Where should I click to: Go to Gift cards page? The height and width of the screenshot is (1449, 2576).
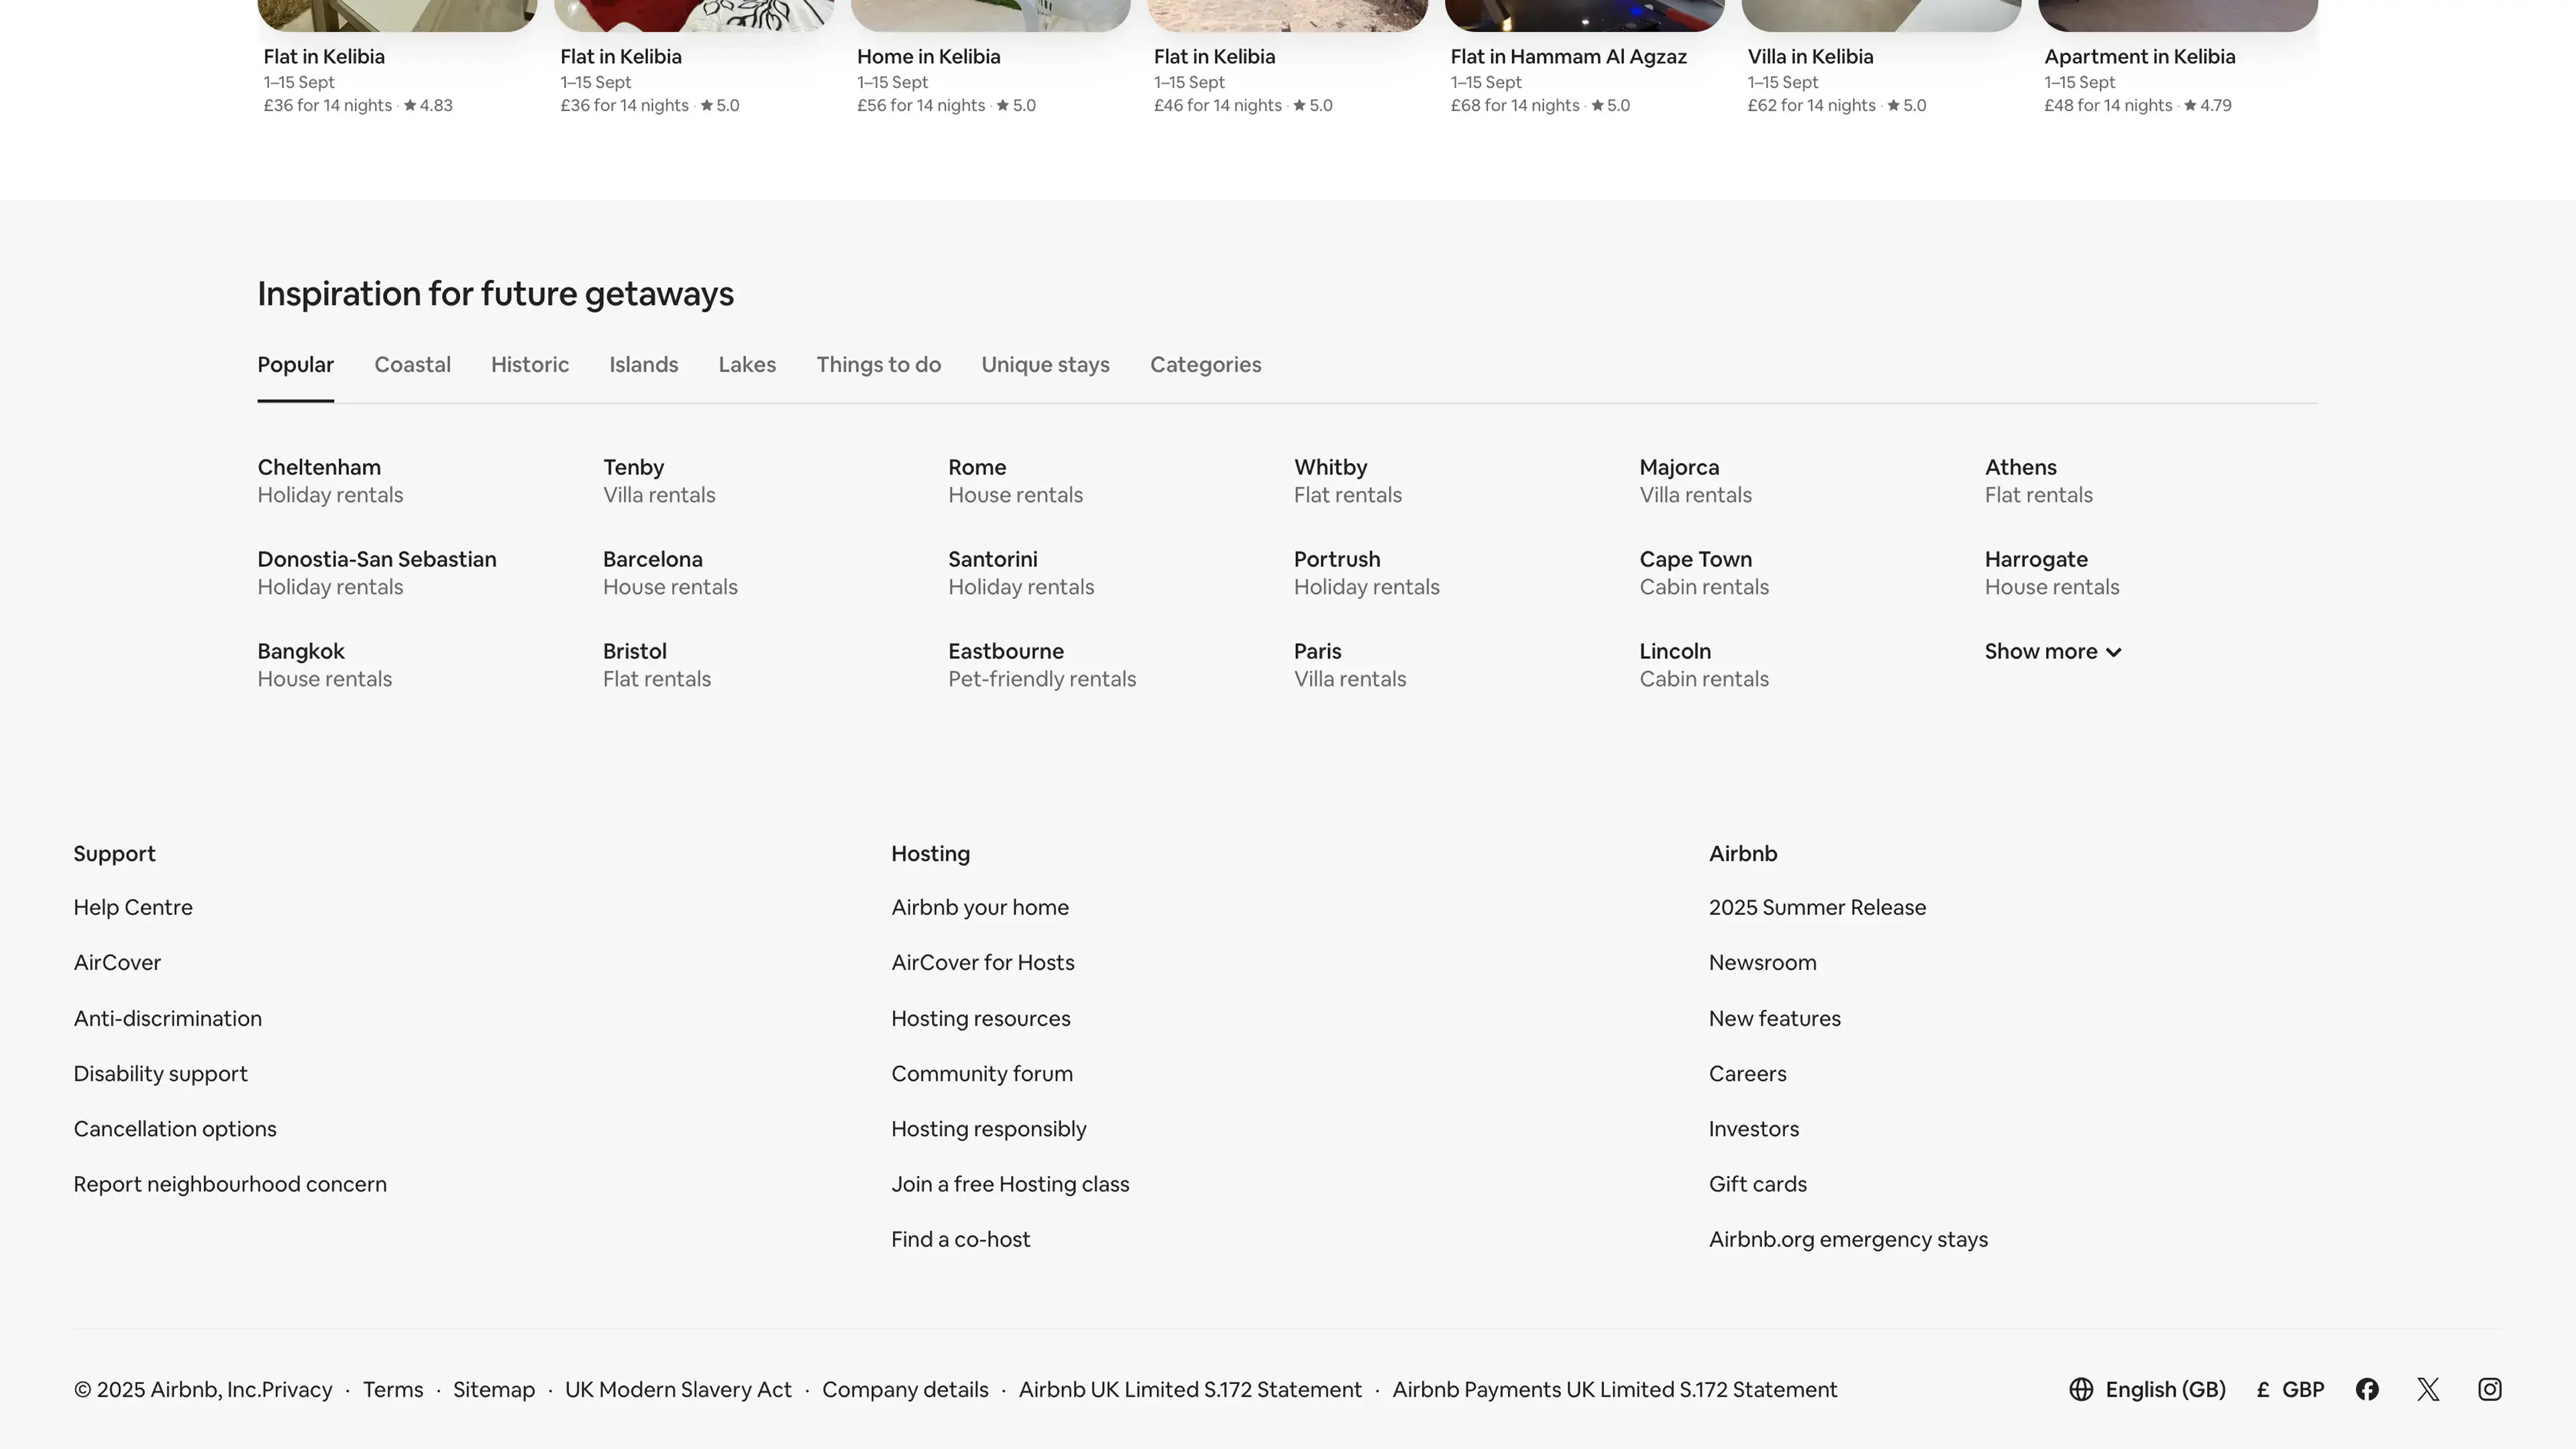pyautogui.click(x=1757, y=1184)
